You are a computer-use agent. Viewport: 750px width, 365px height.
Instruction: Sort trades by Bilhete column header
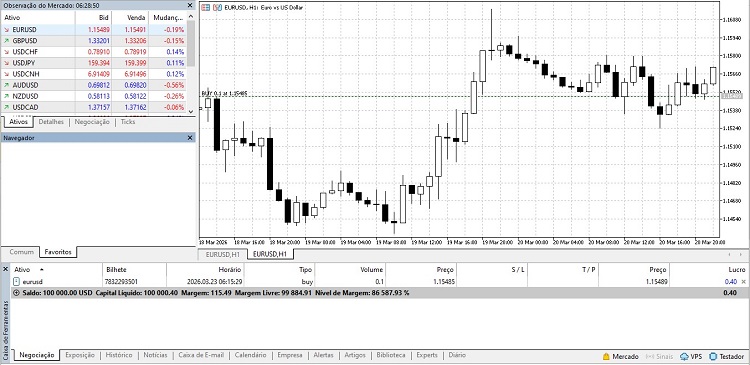point(134,270)
